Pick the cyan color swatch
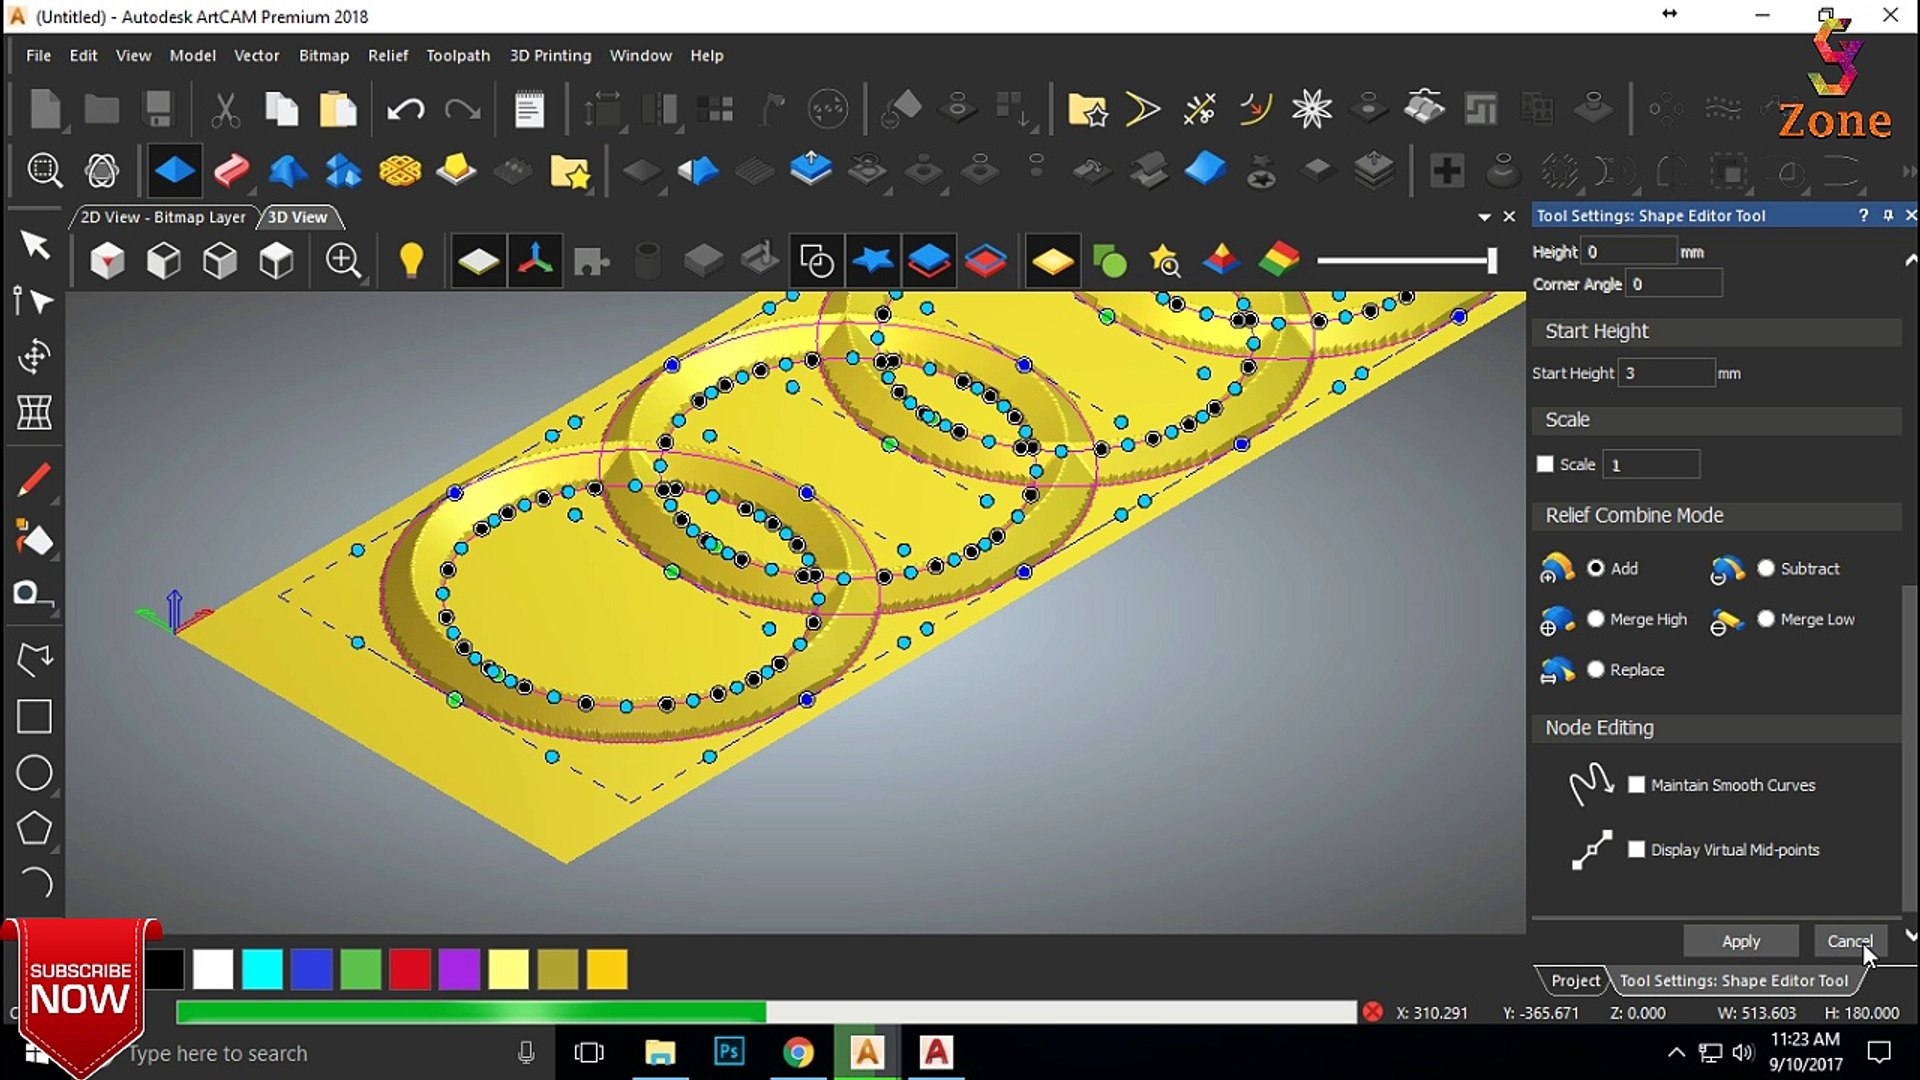 (262, 969)
